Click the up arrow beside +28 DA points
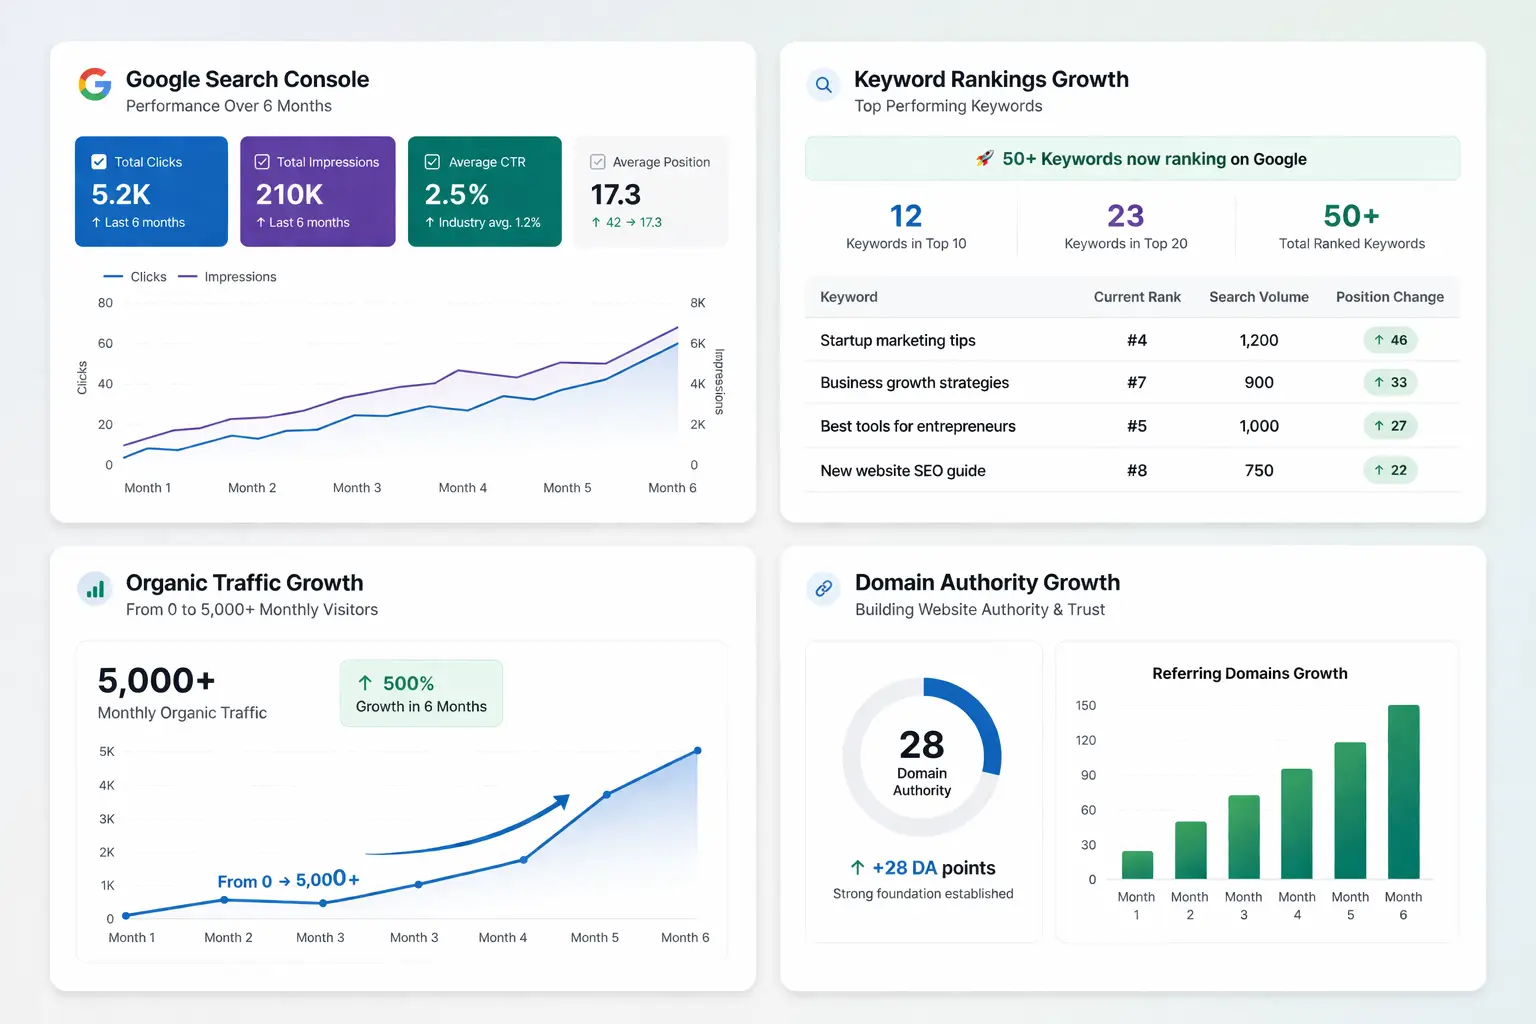 click(857, 868)
